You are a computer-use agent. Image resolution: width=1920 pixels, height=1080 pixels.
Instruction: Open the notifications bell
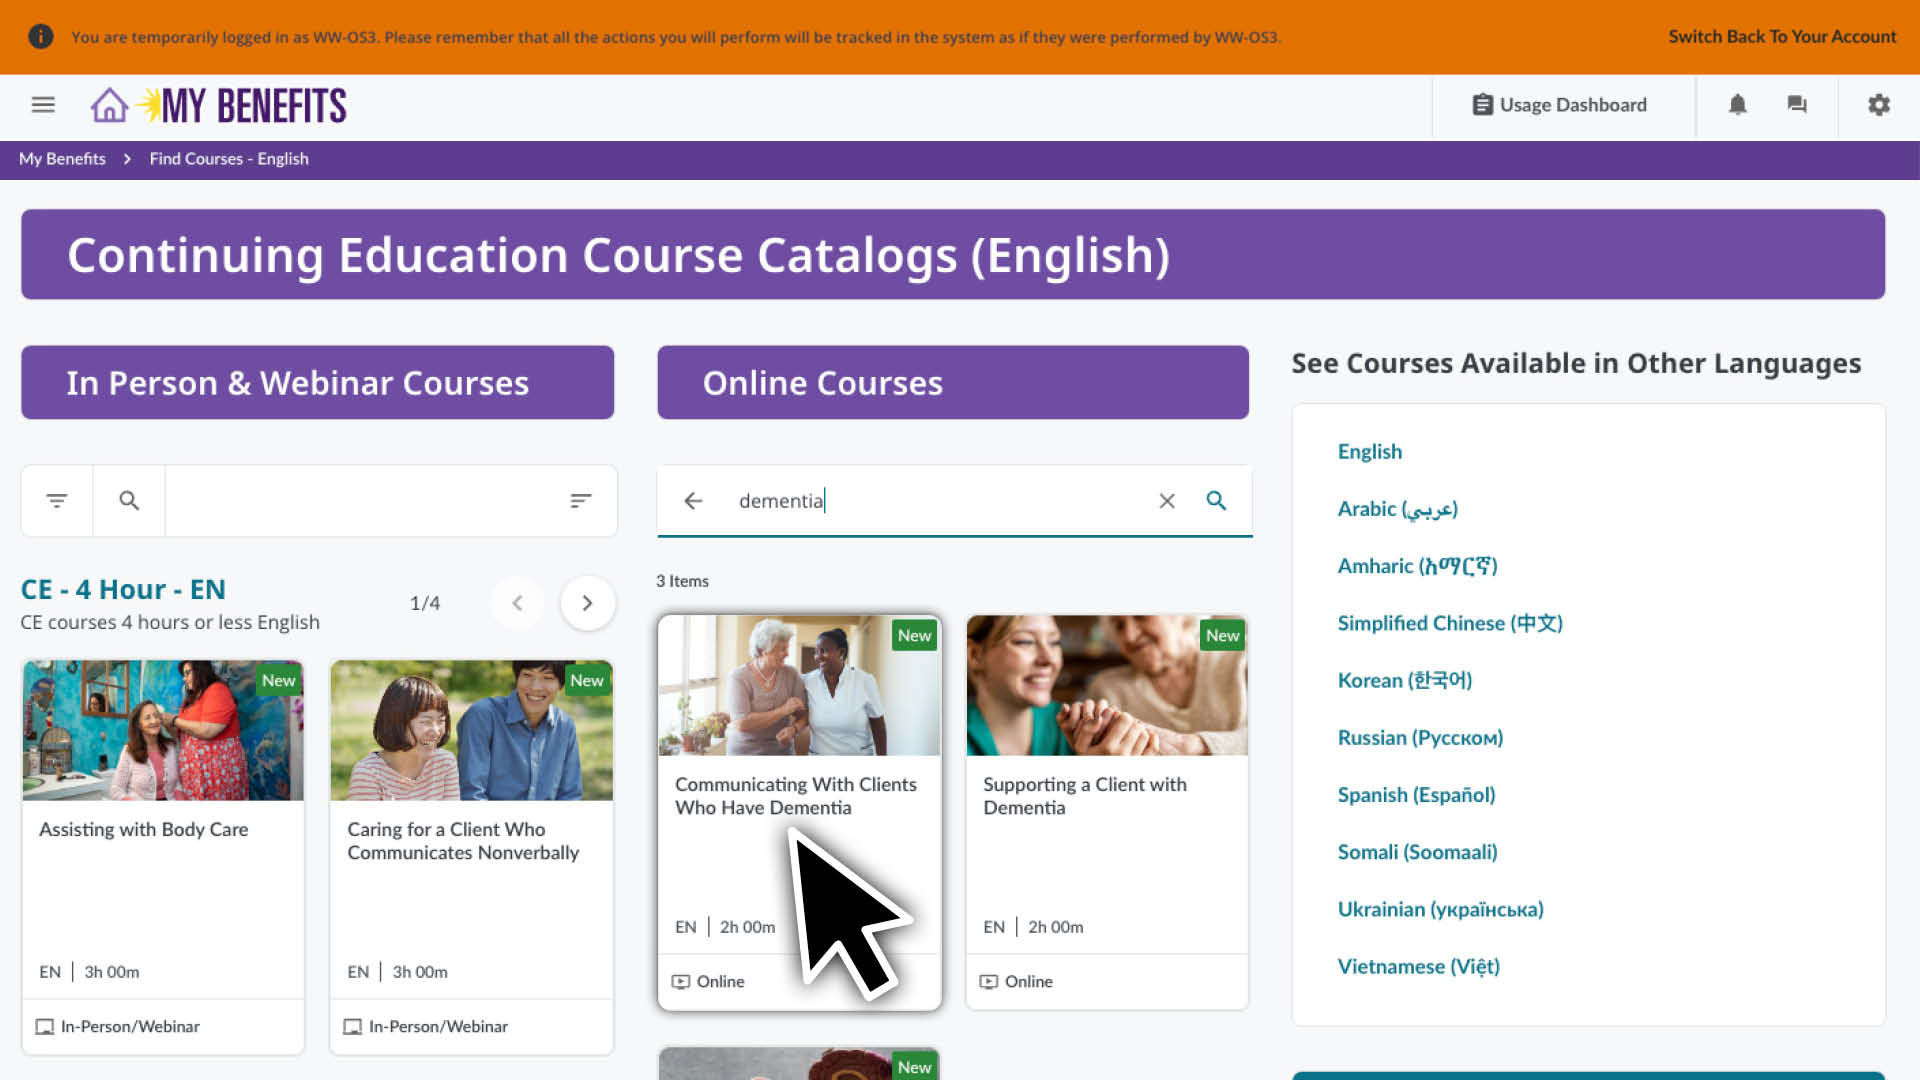tap(1737, 104)
